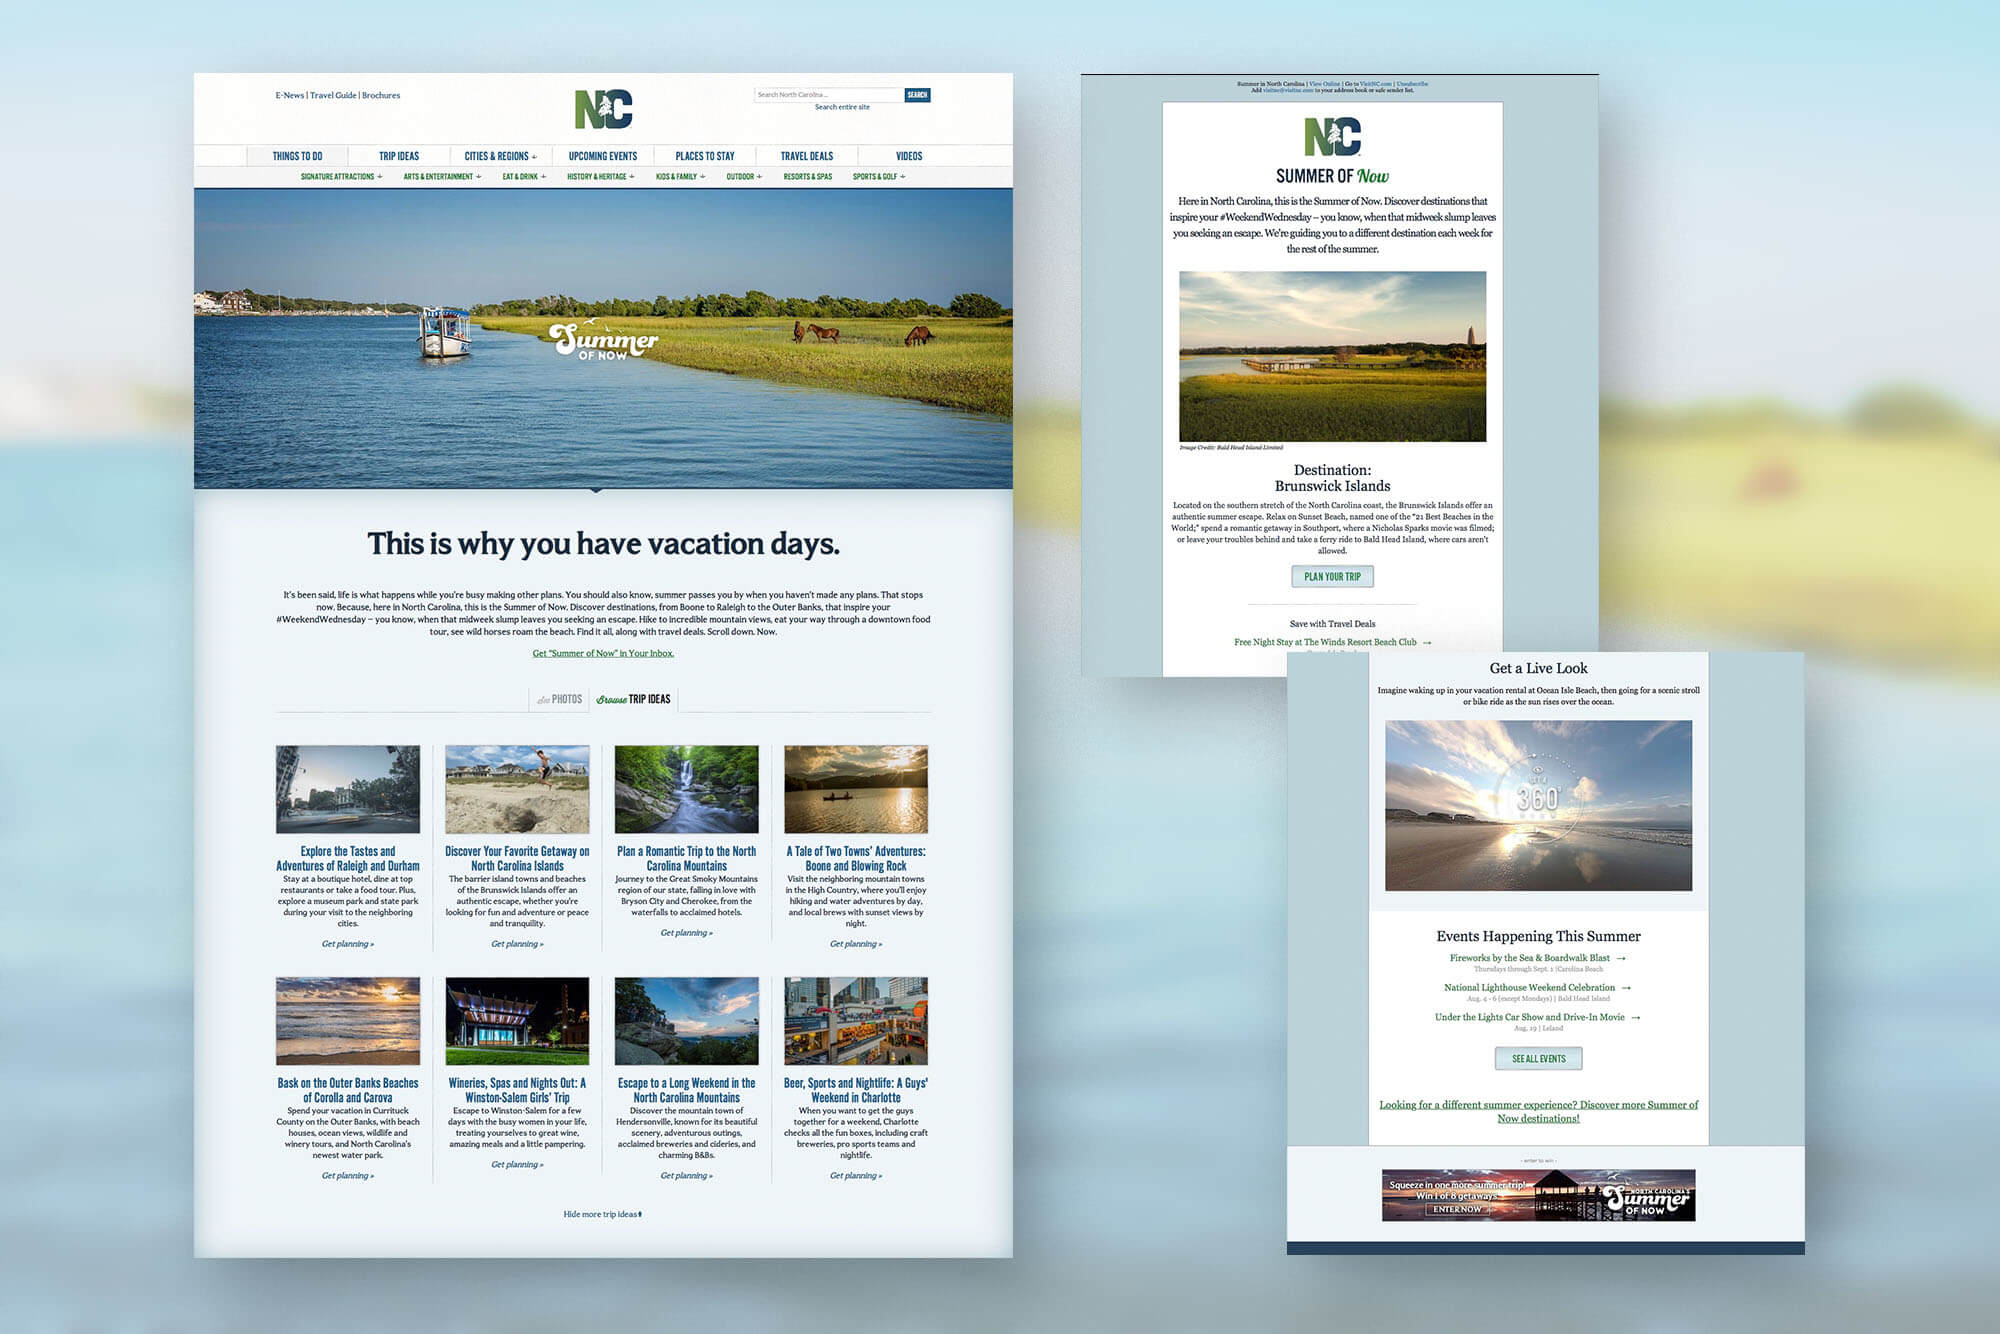This screenshot has width=2000, height=1334.
Task: Click arrow next to Free Night Stay deal
Action: (x=1427, y=643)
